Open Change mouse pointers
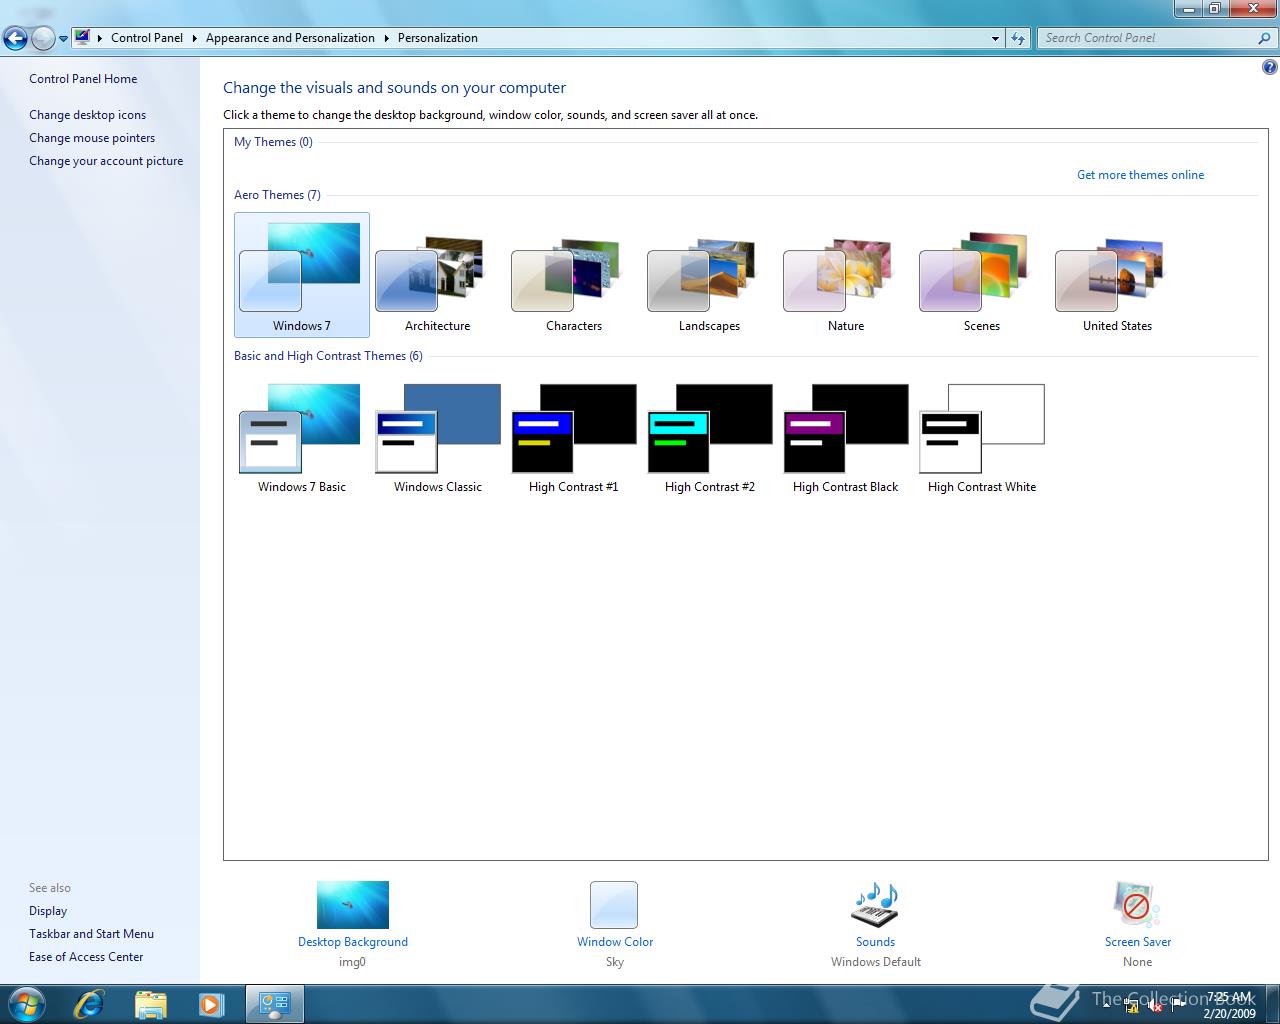 click(x=92, y=138)
